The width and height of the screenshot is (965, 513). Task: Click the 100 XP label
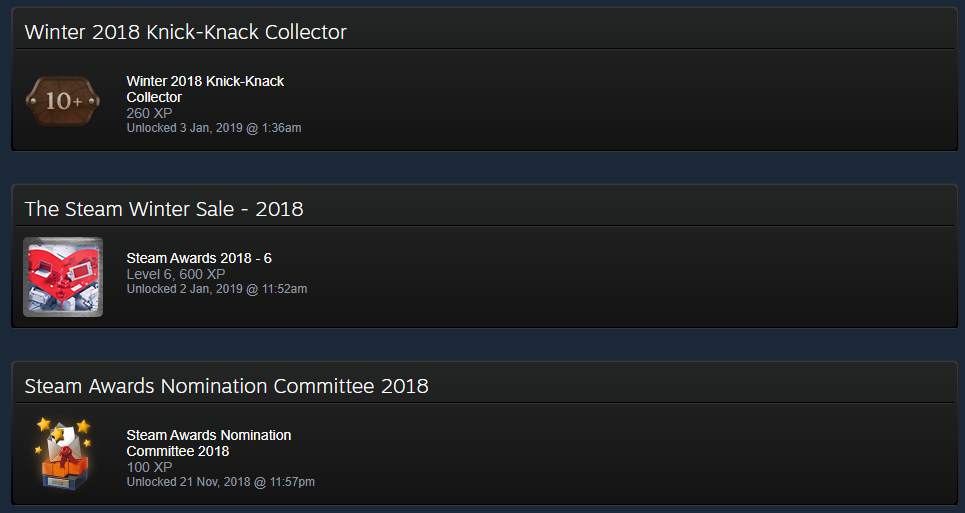pyautogui.click(x=149, y=467)
